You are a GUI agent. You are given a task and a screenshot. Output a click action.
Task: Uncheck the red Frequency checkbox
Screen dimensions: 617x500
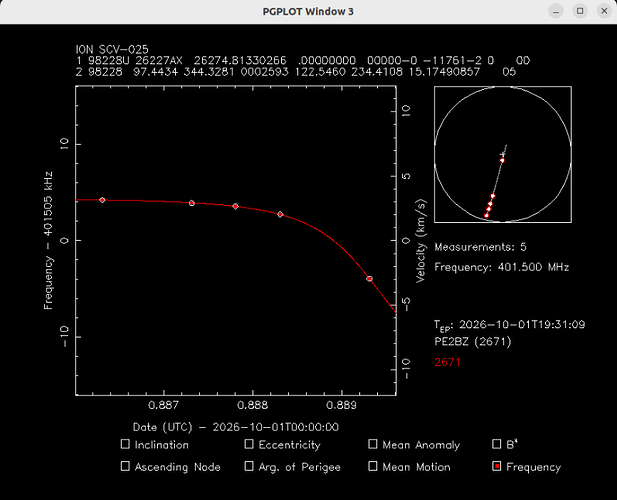[x=497, y=466]
